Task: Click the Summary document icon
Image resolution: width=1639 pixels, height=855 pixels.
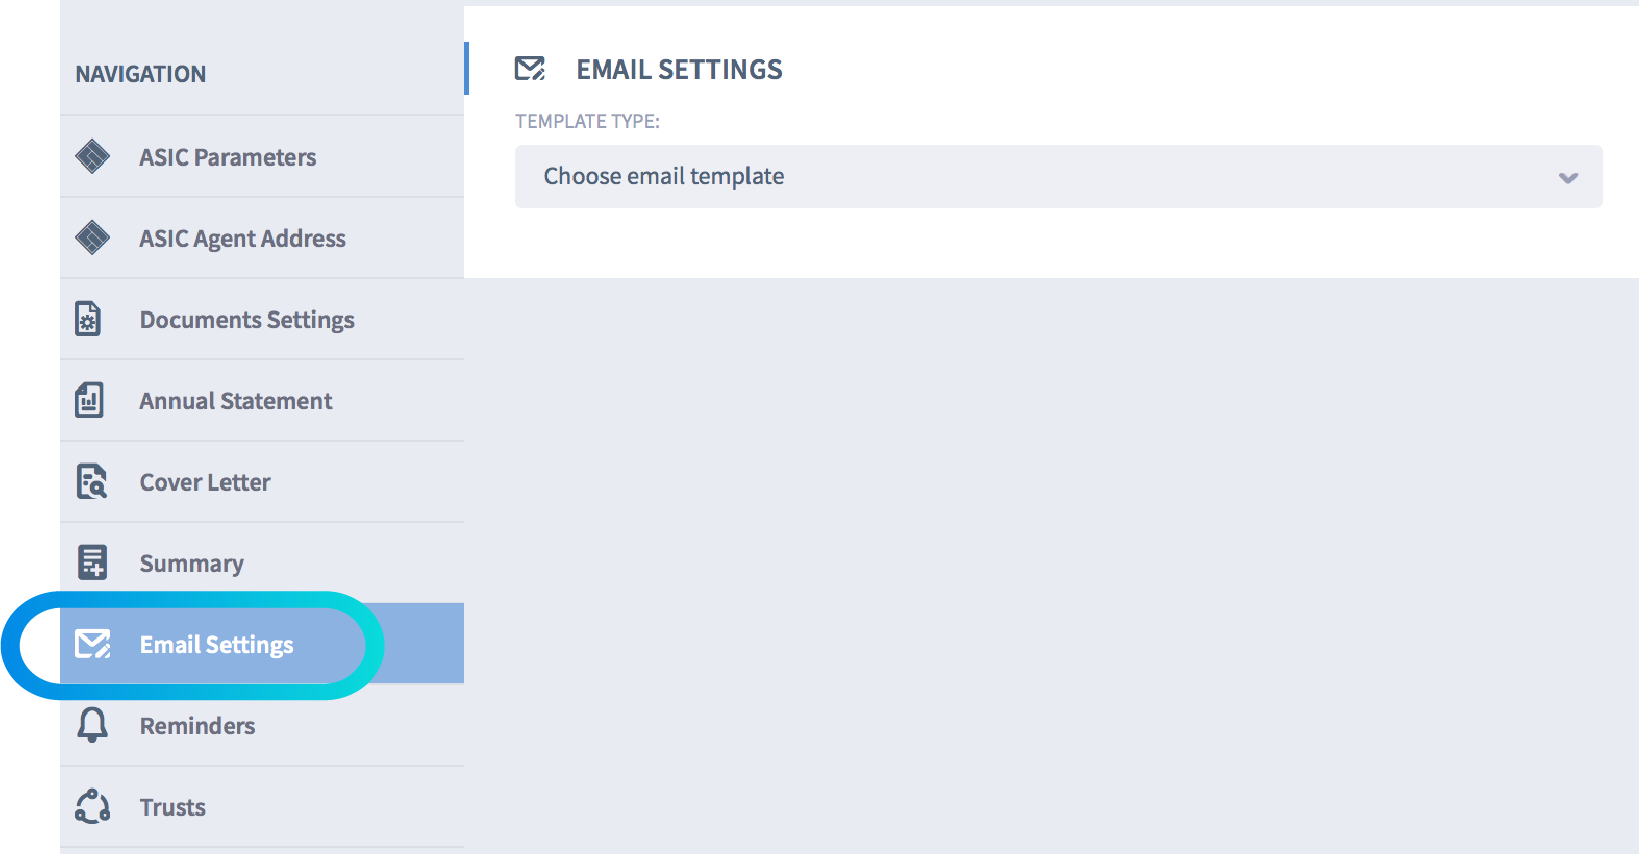Action: (x=92, y=563)
